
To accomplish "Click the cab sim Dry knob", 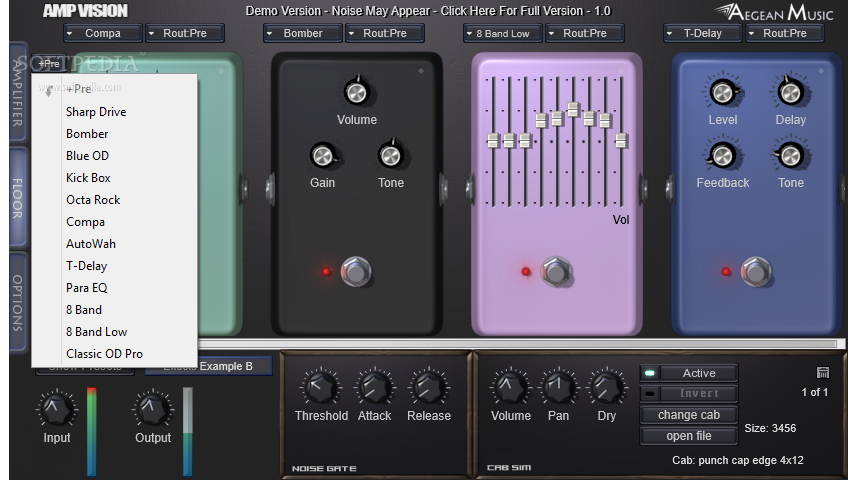I will point(606,387).
